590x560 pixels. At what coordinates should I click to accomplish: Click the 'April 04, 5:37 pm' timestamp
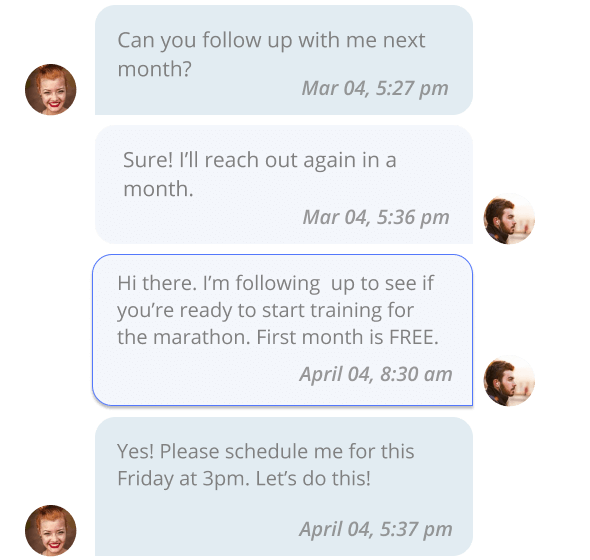point(376,529)
